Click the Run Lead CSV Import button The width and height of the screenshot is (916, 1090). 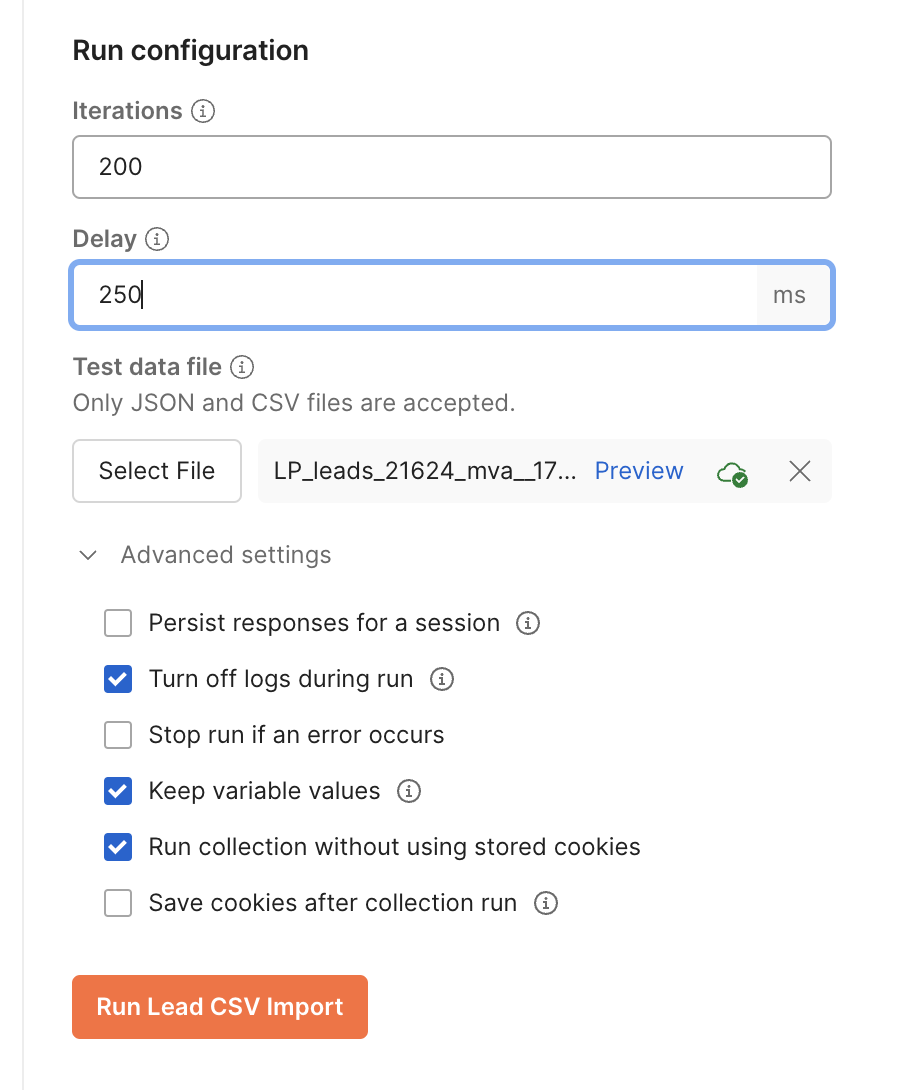coord(220,1007)
